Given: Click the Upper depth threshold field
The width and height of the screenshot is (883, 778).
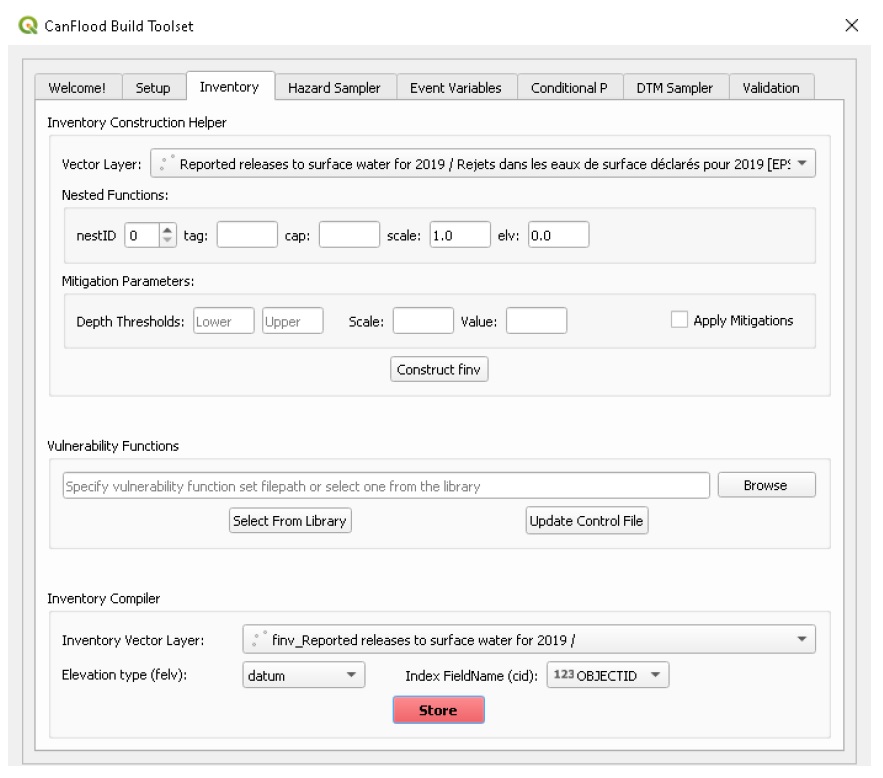Looking at the screenshot, I should coord(293,321).
